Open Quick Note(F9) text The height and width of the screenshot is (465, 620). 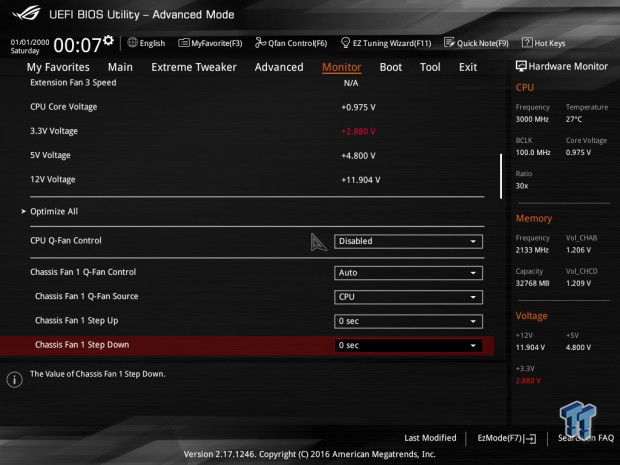(x=483, y=43)
